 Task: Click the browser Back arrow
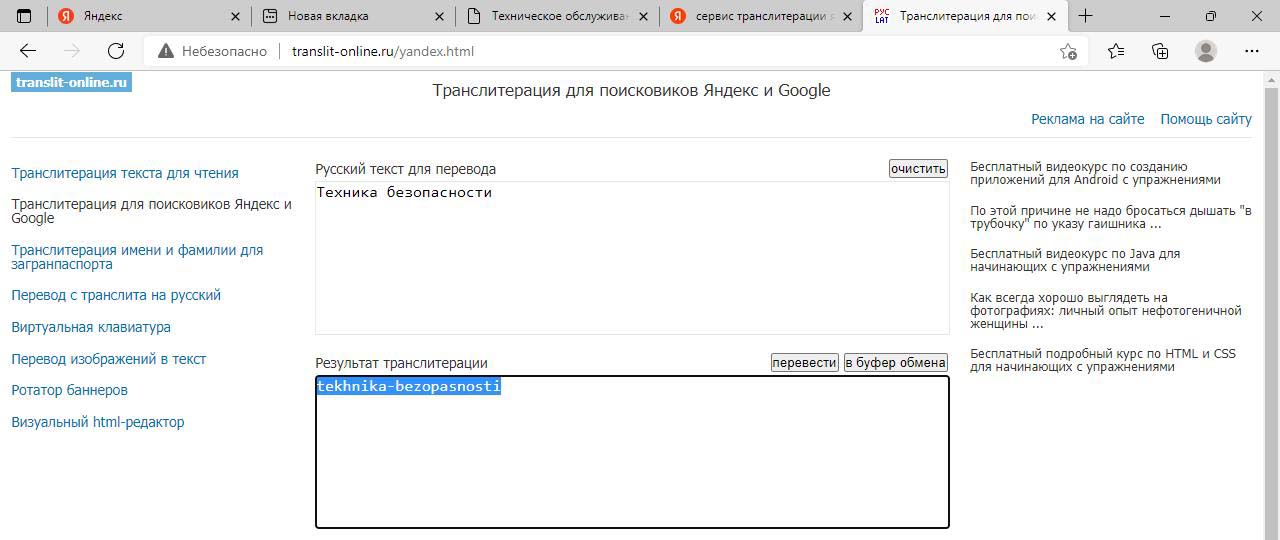pyautogui.click(x=28, y=51)
